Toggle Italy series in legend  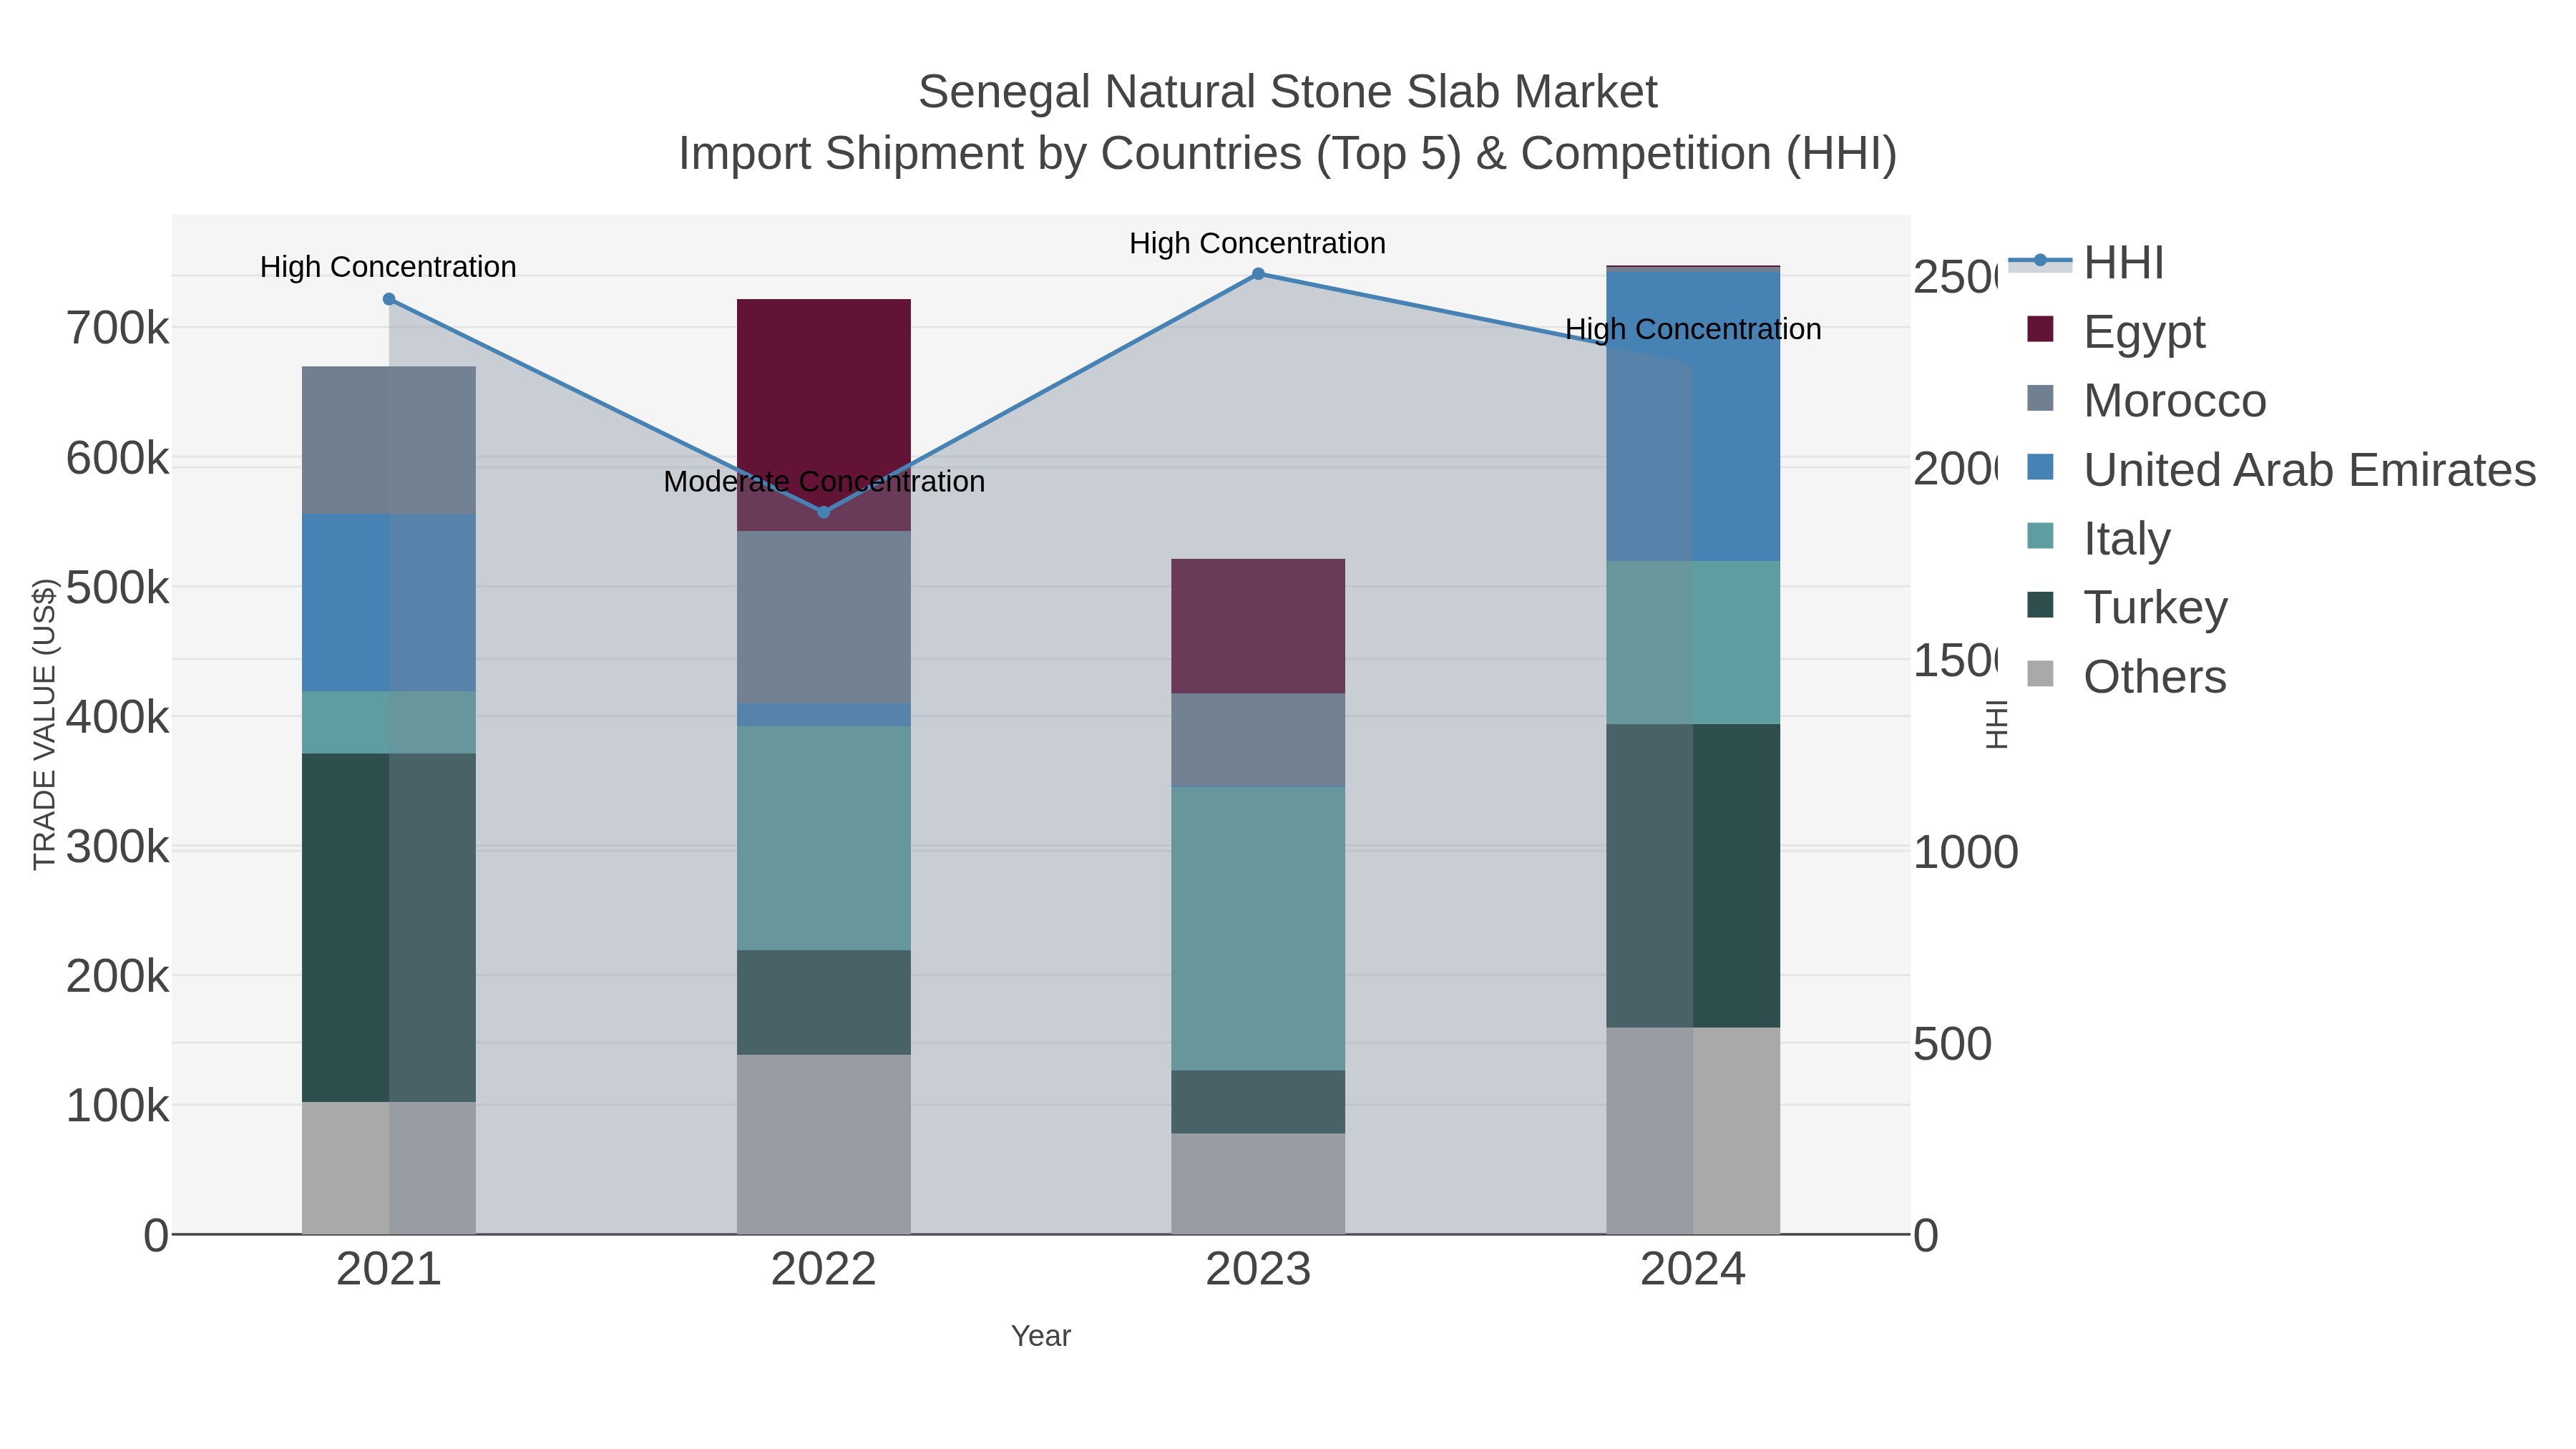pos(2098,539)
